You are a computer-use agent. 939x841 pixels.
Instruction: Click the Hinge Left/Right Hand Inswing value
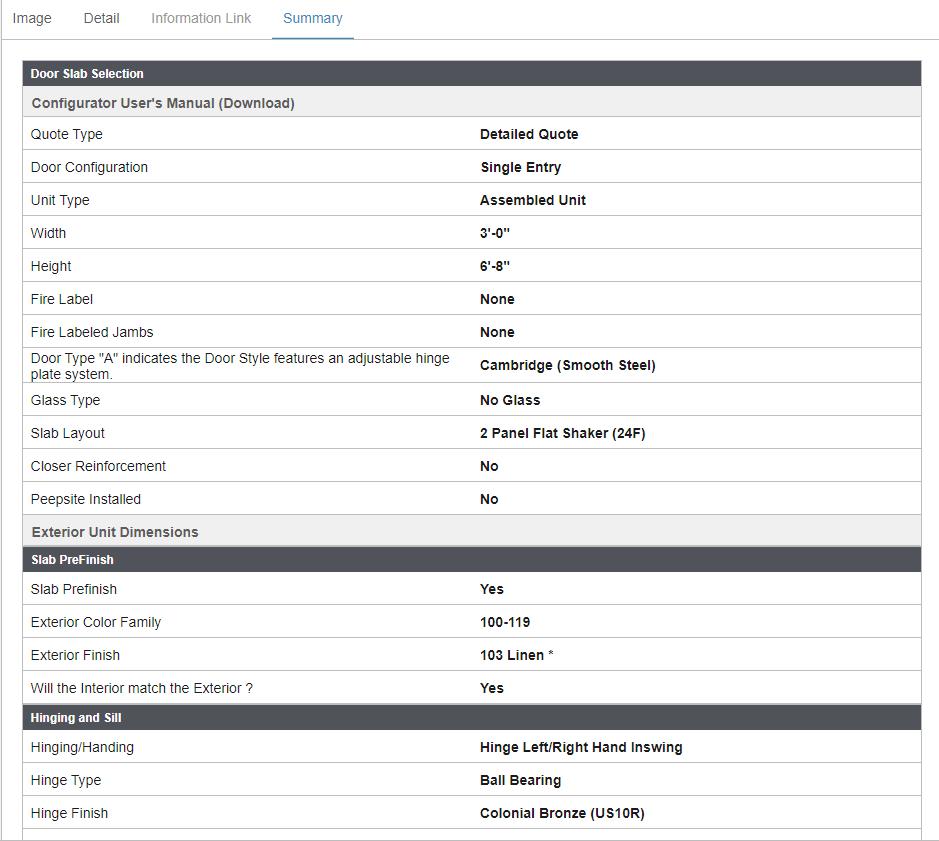click(x=581, y=747)
